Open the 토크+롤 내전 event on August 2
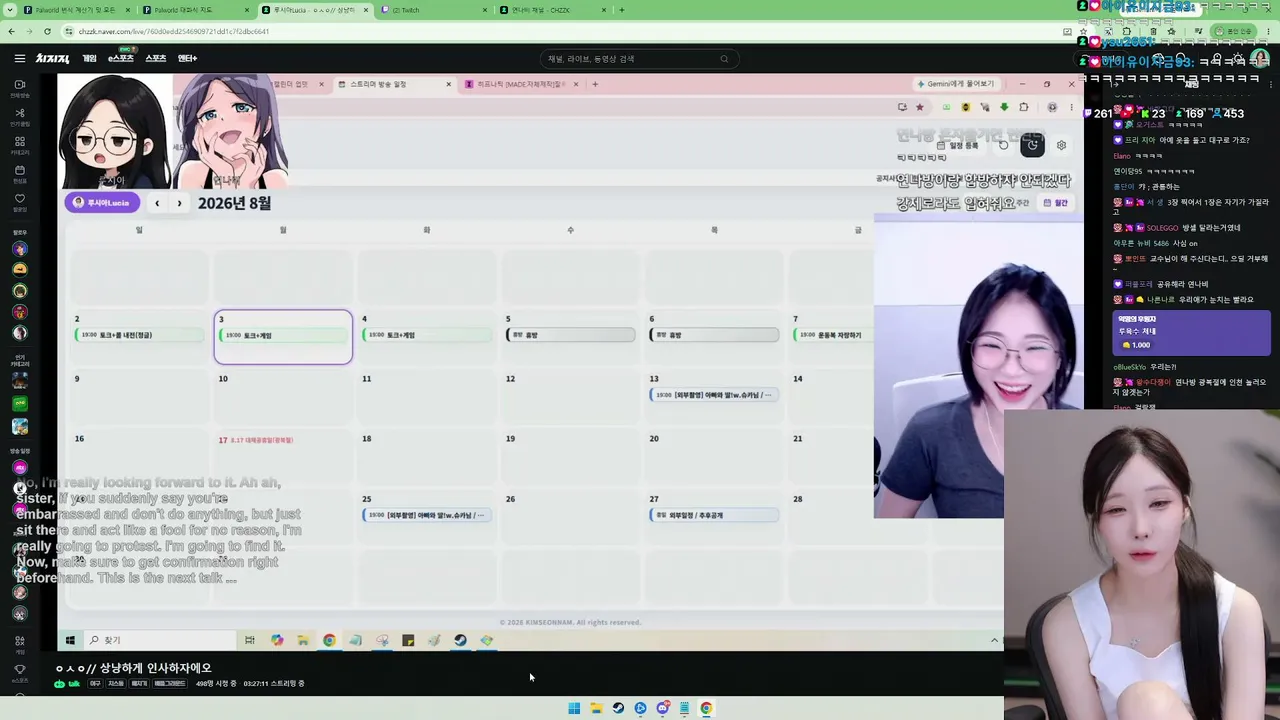The image size is (1280, 720). coord(139,335)
